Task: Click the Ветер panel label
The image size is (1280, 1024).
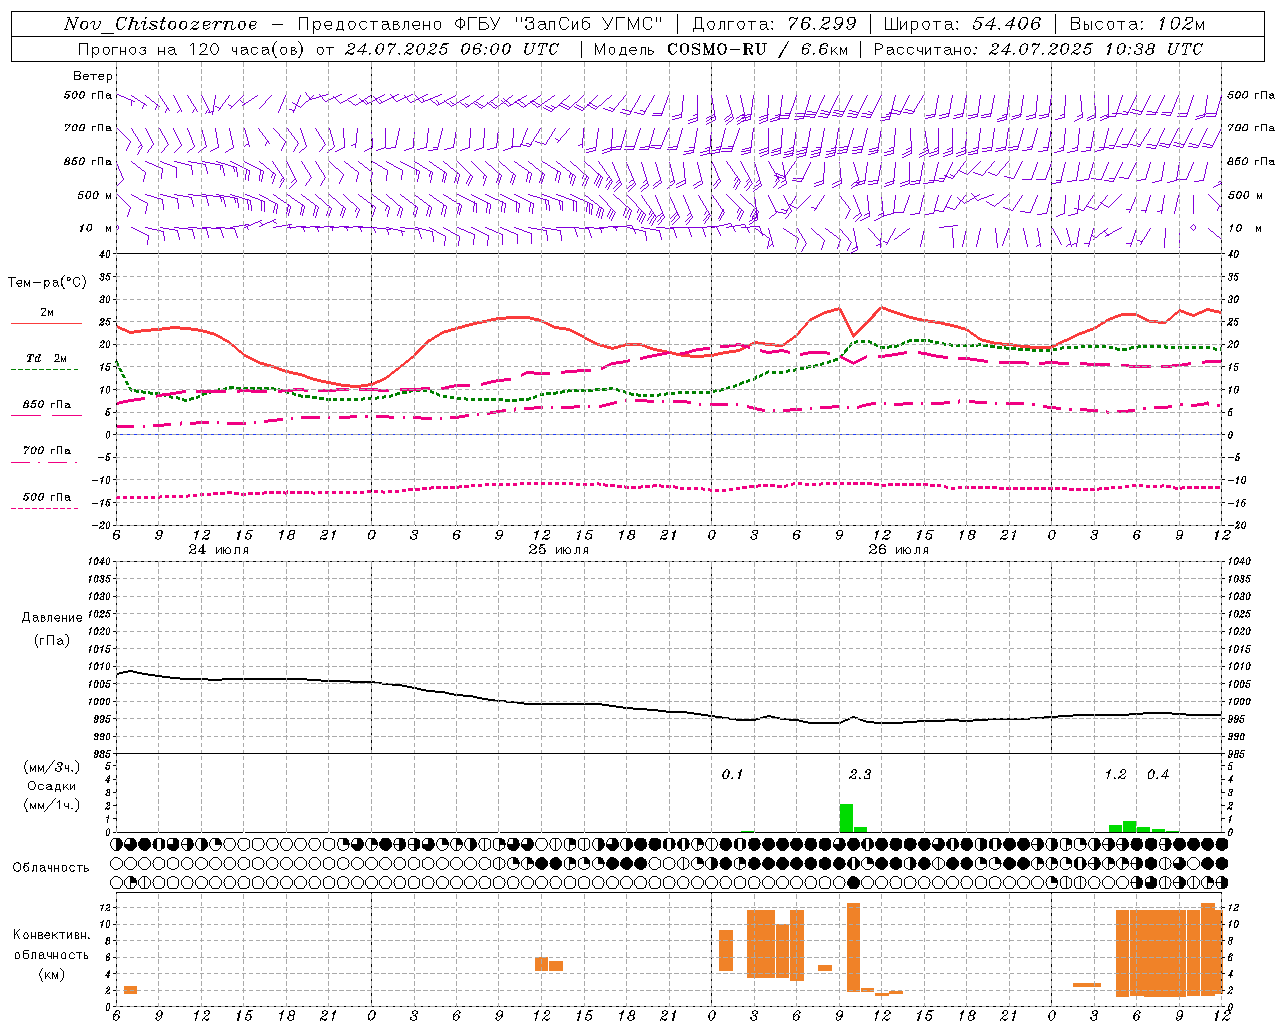Action: click(93, 76)
